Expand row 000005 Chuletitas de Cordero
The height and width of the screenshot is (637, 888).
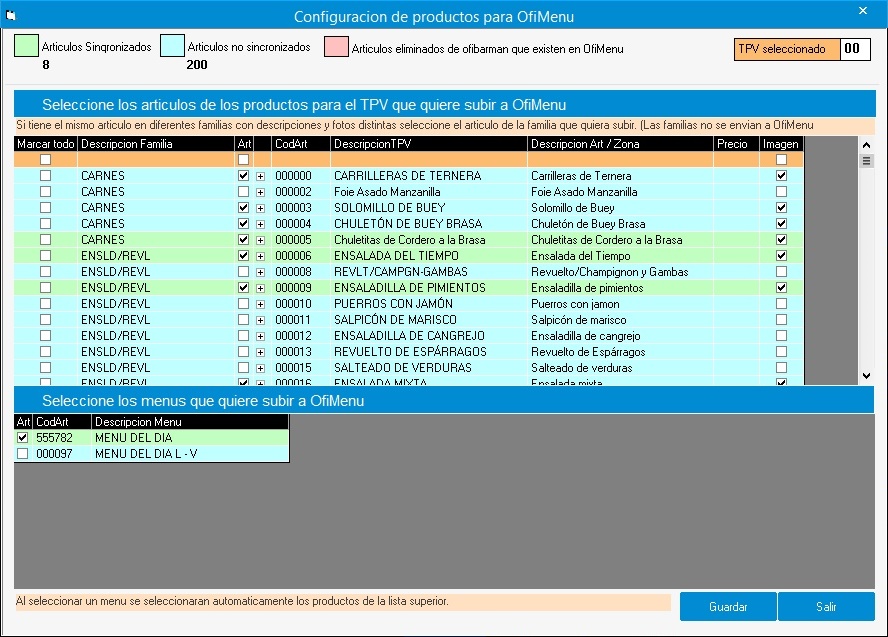261,240
